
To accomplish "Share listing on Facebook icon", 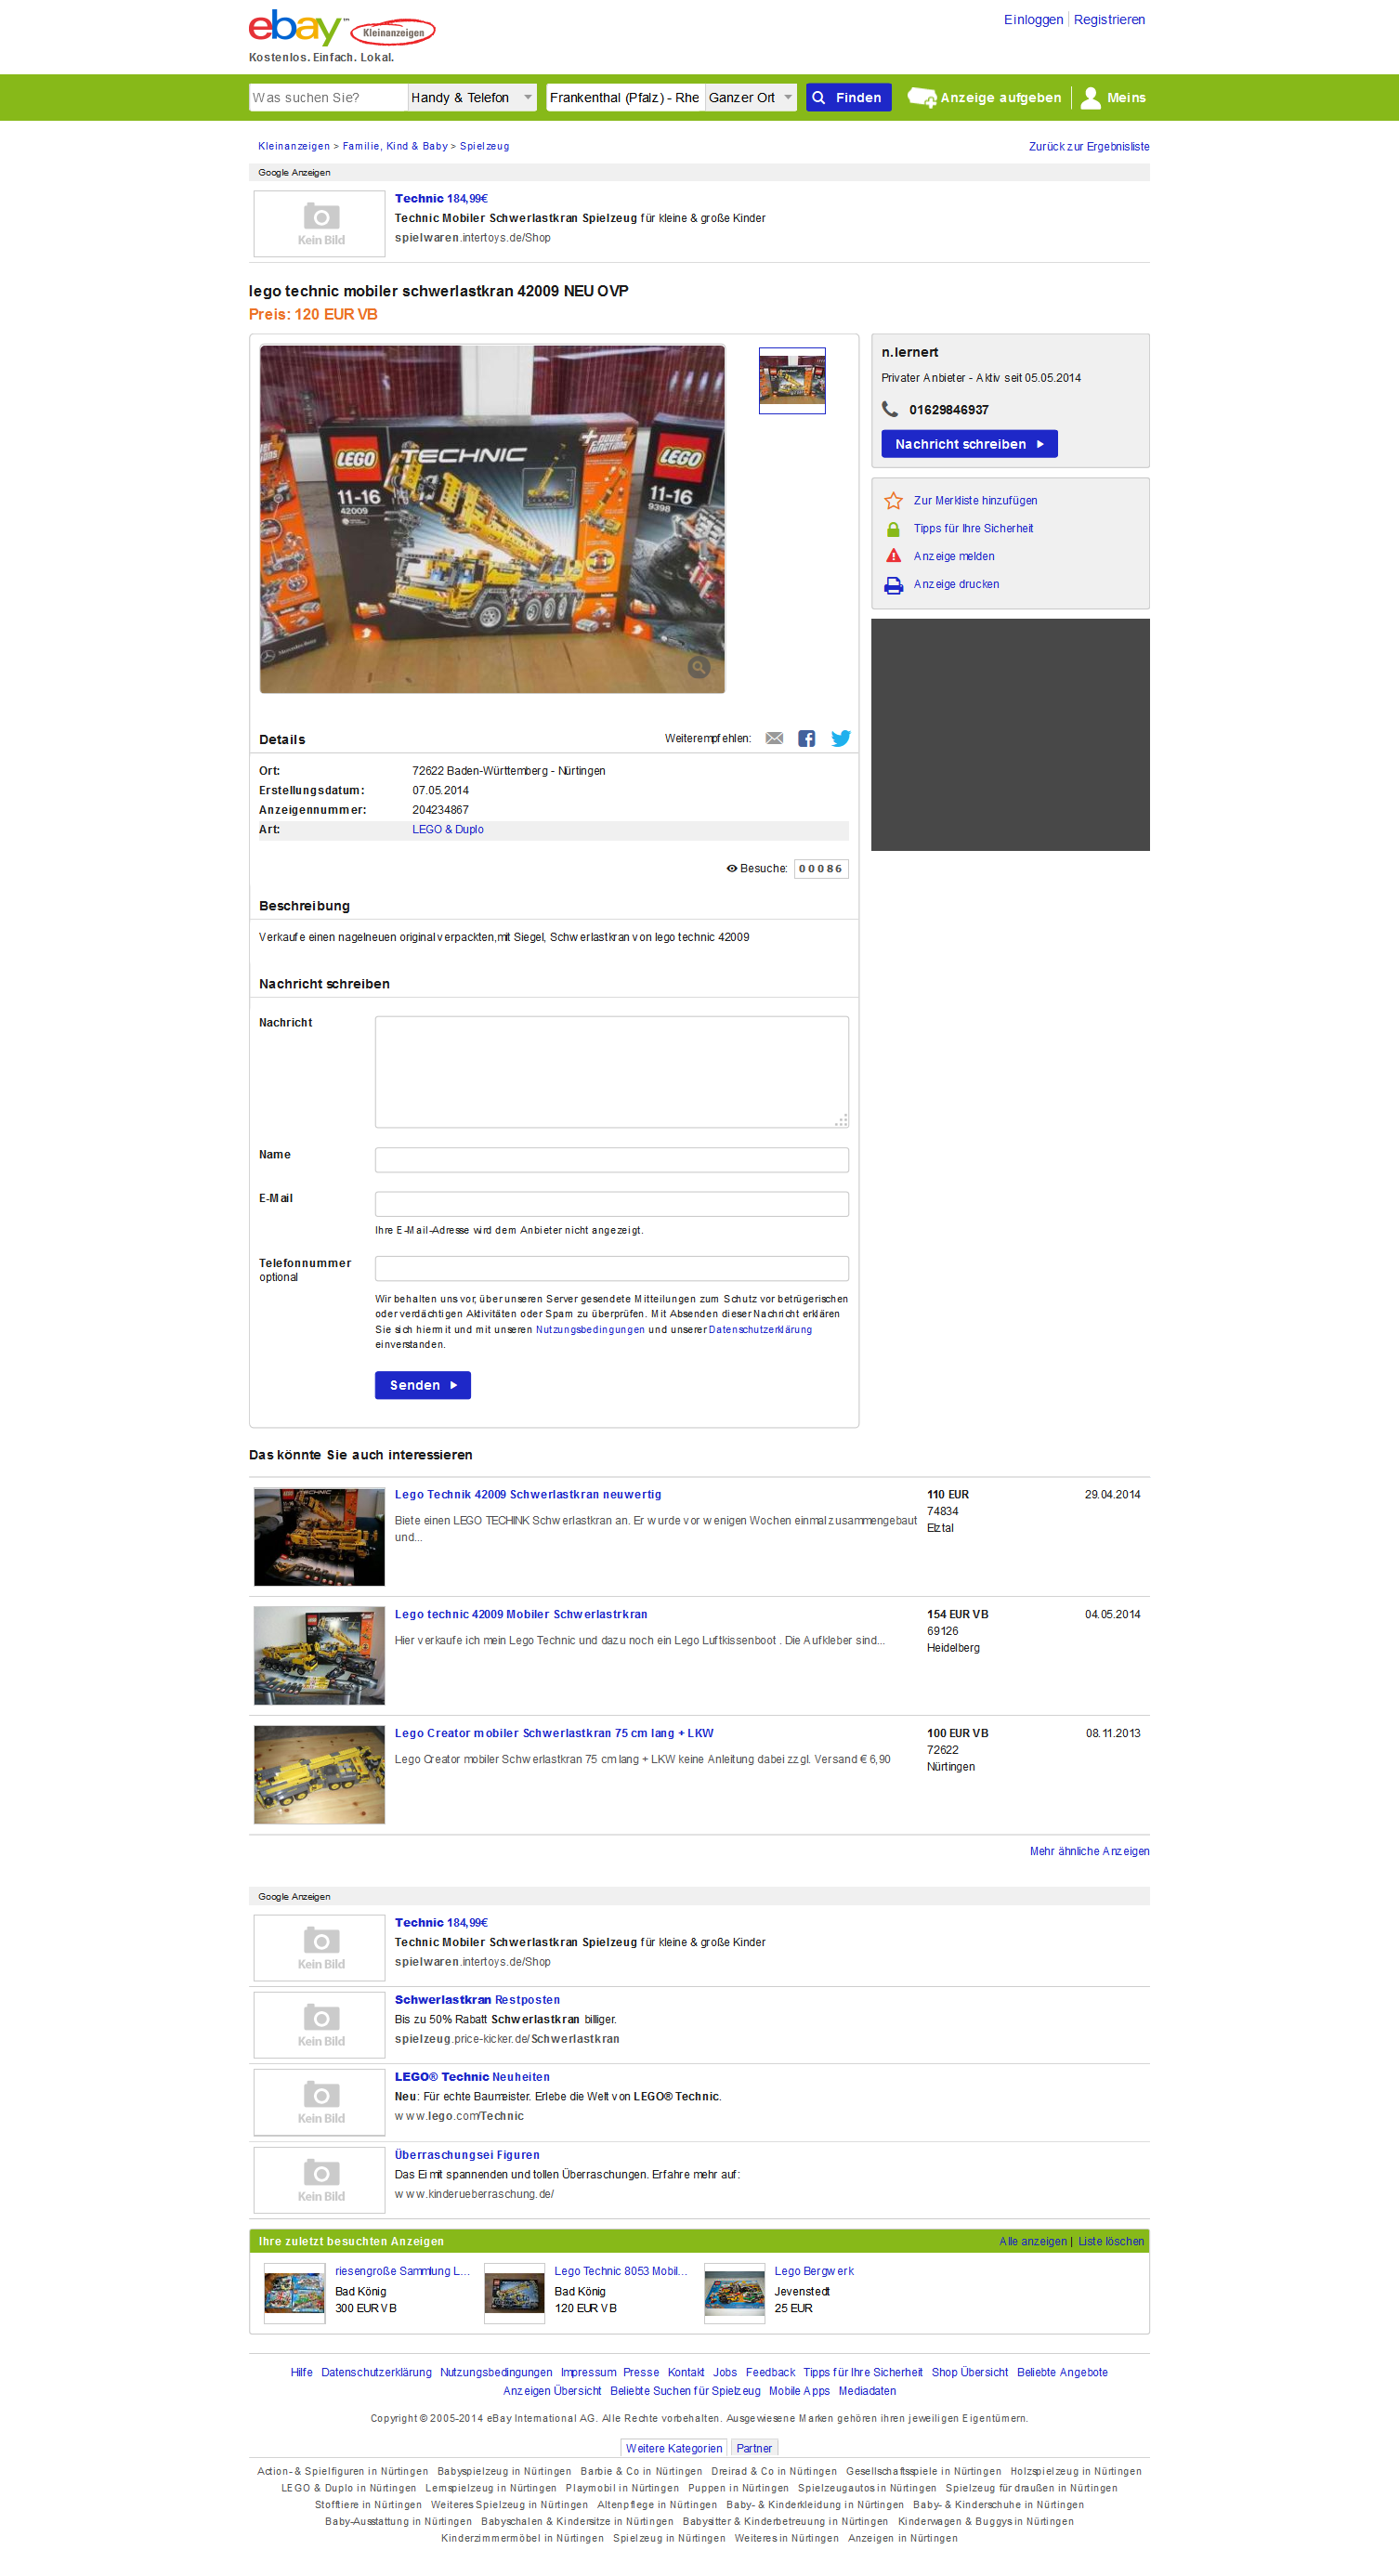I will pyautogui.click(x=807, y=738).
